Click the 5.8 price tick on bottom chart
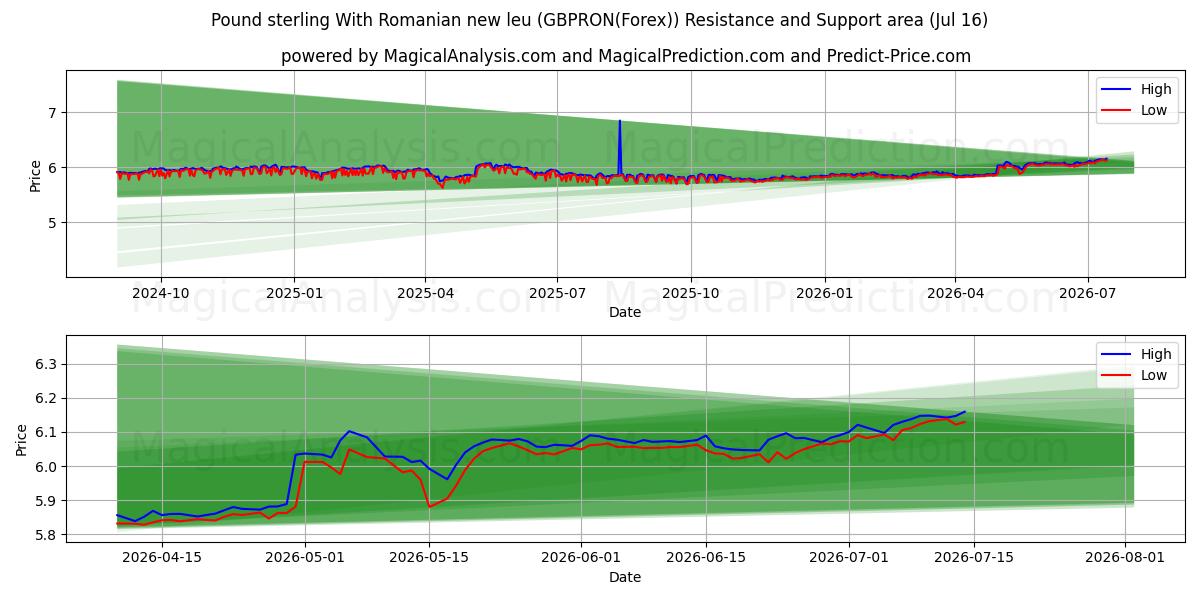 tap(47, 535)
